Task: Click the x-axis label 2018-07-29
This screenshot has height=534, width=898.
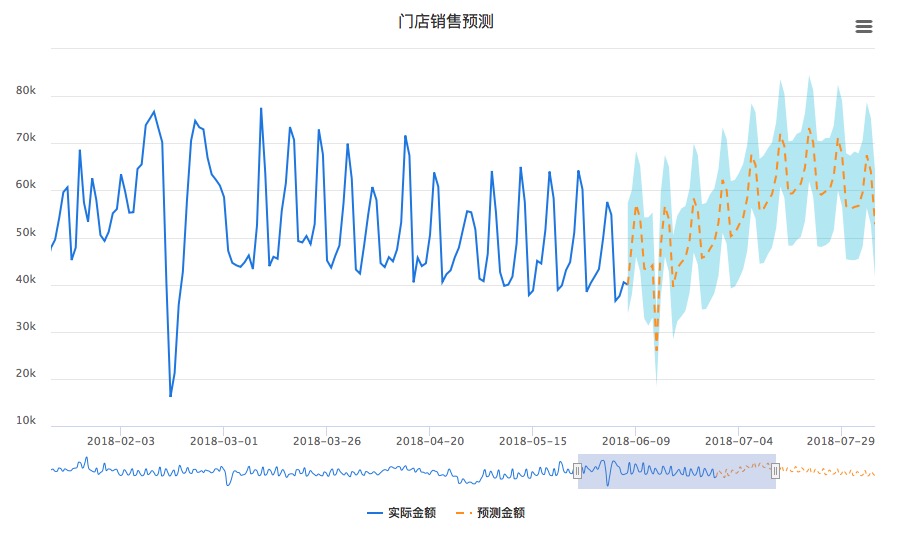Action: click(x=841, y=441)
